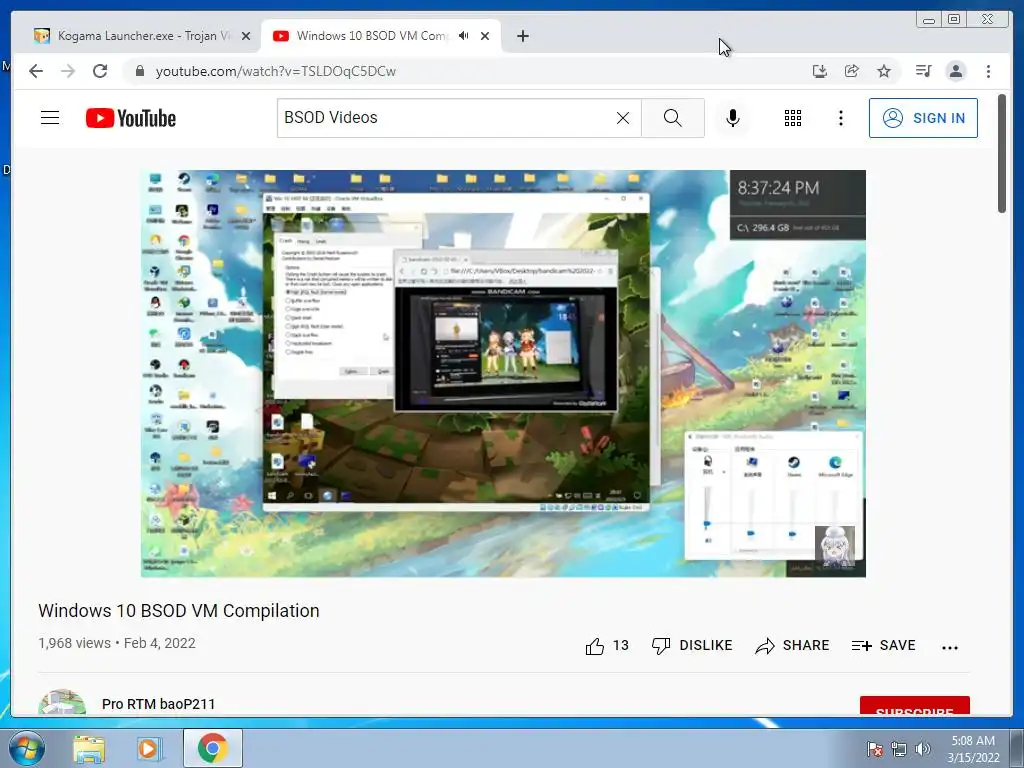Click the taskbar clock and date
This screenshot has width=1024, height=768.
click(x=973, y=749)
